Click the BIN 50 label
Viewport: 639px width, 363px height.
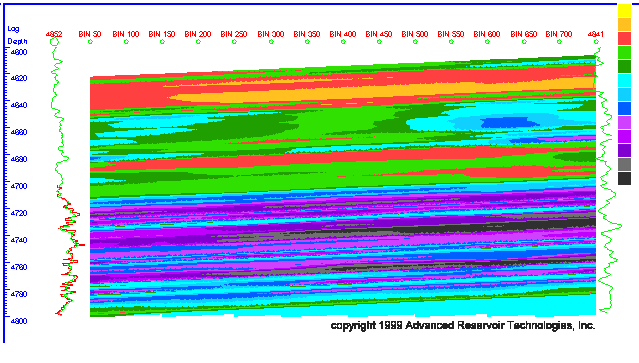pos(90,34)
